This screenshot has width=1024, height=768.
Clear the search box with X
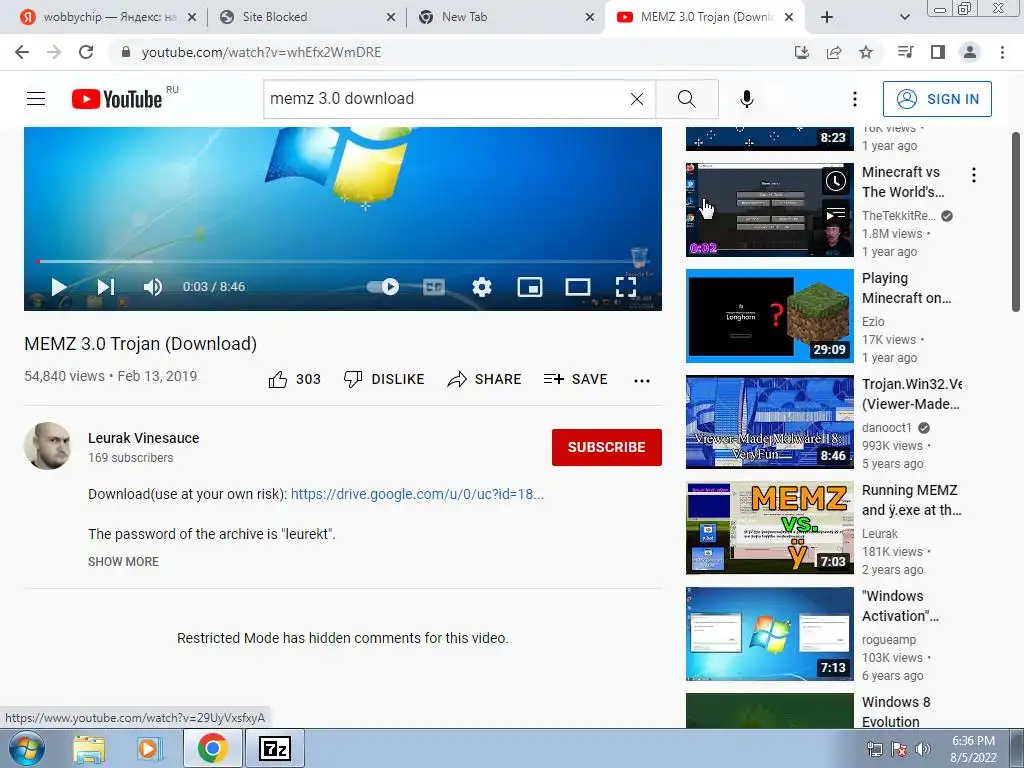pyautogui.click(x=637, y=99)
